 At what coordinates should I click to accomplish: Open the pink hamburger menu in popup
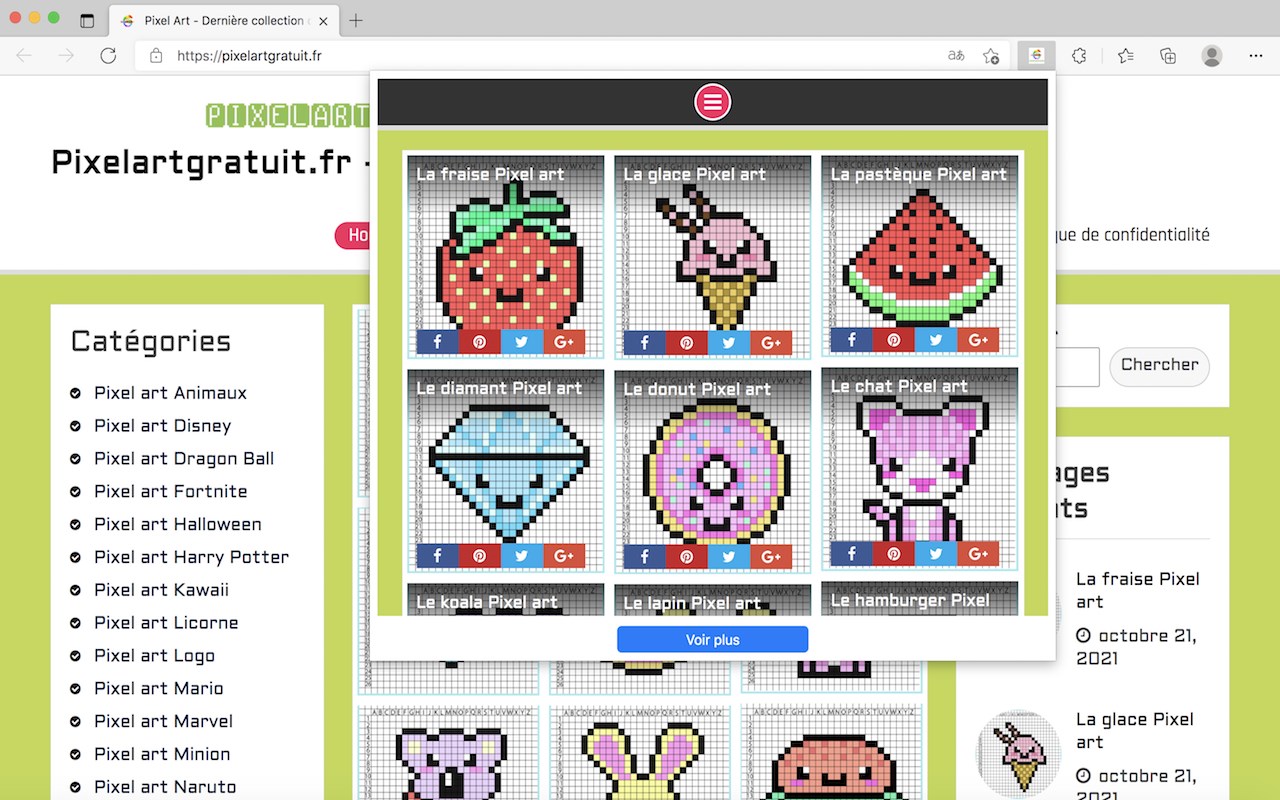pyautogui.click(x=713, y=102)
